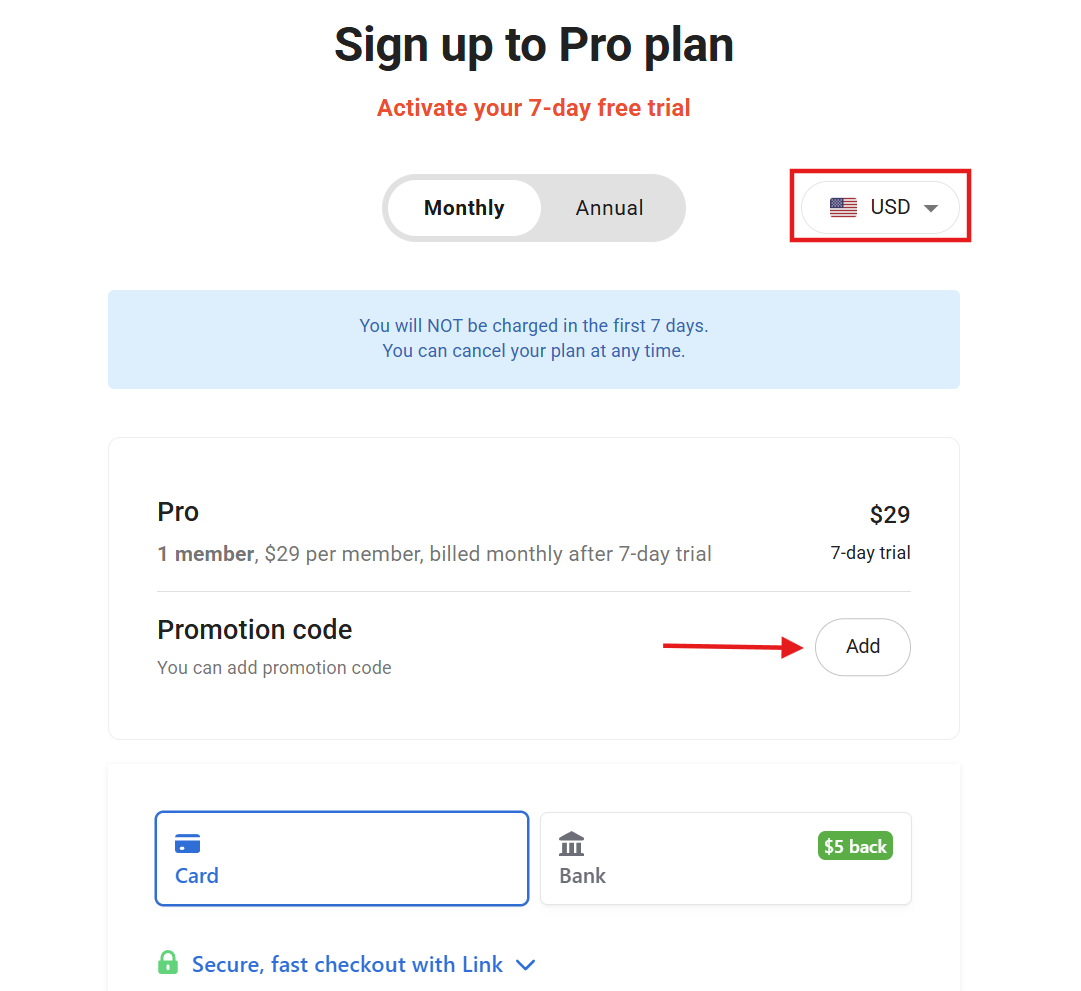This screenshot has width=1081, height=991.
Task: Click the blue no-charge notice banner
Action: point(533,339)
